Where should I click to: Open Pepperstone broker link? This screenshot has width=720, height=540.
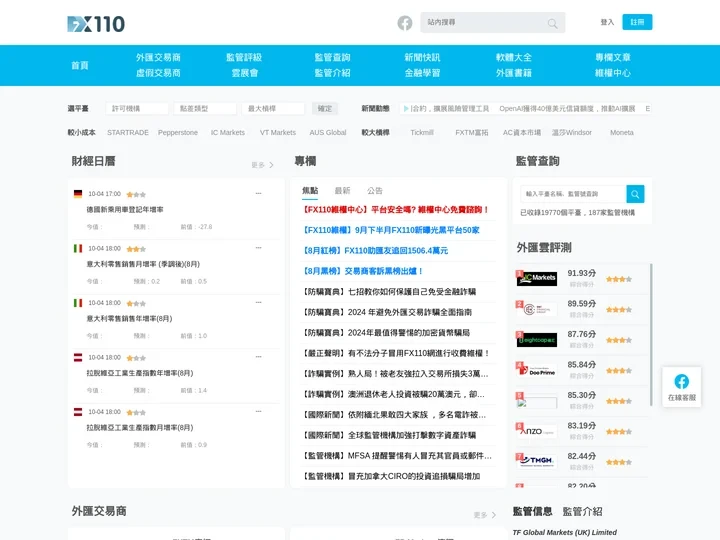coord(178,132)
